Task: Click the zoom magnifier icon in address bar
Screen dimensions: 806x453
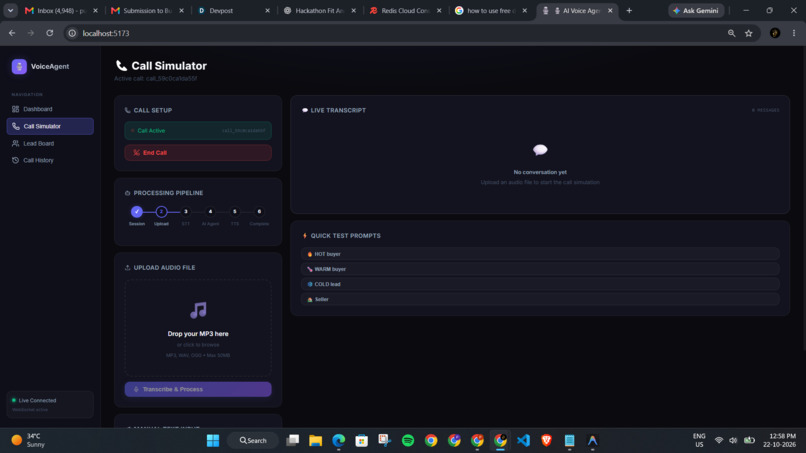Action: tap(731, 33)
